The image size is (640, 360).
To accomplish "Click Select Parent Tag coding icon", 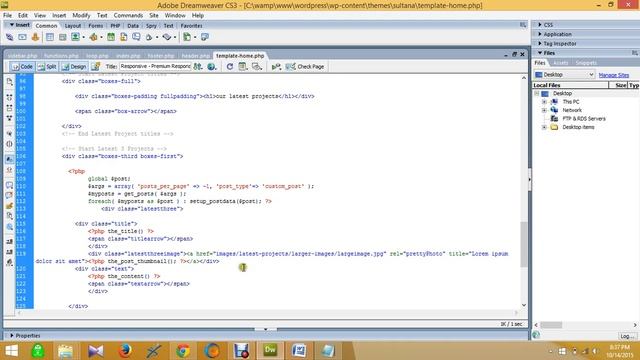I will (x=9, y=133).
